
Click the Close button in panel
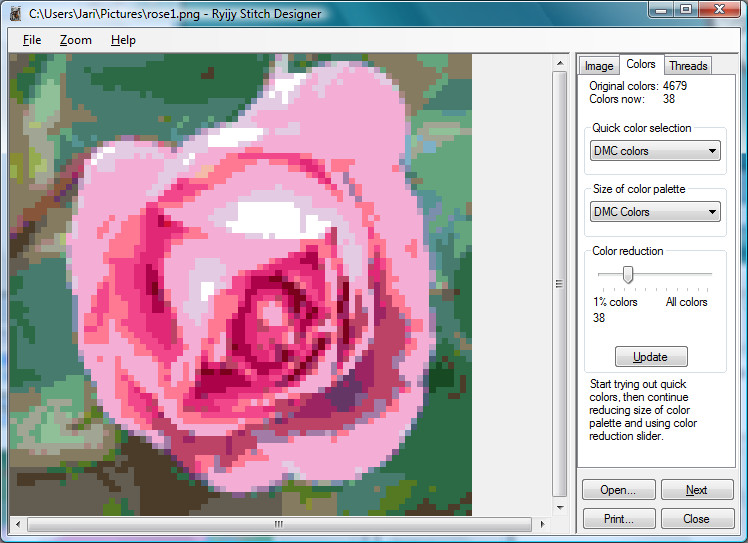(x=696, y=519)
